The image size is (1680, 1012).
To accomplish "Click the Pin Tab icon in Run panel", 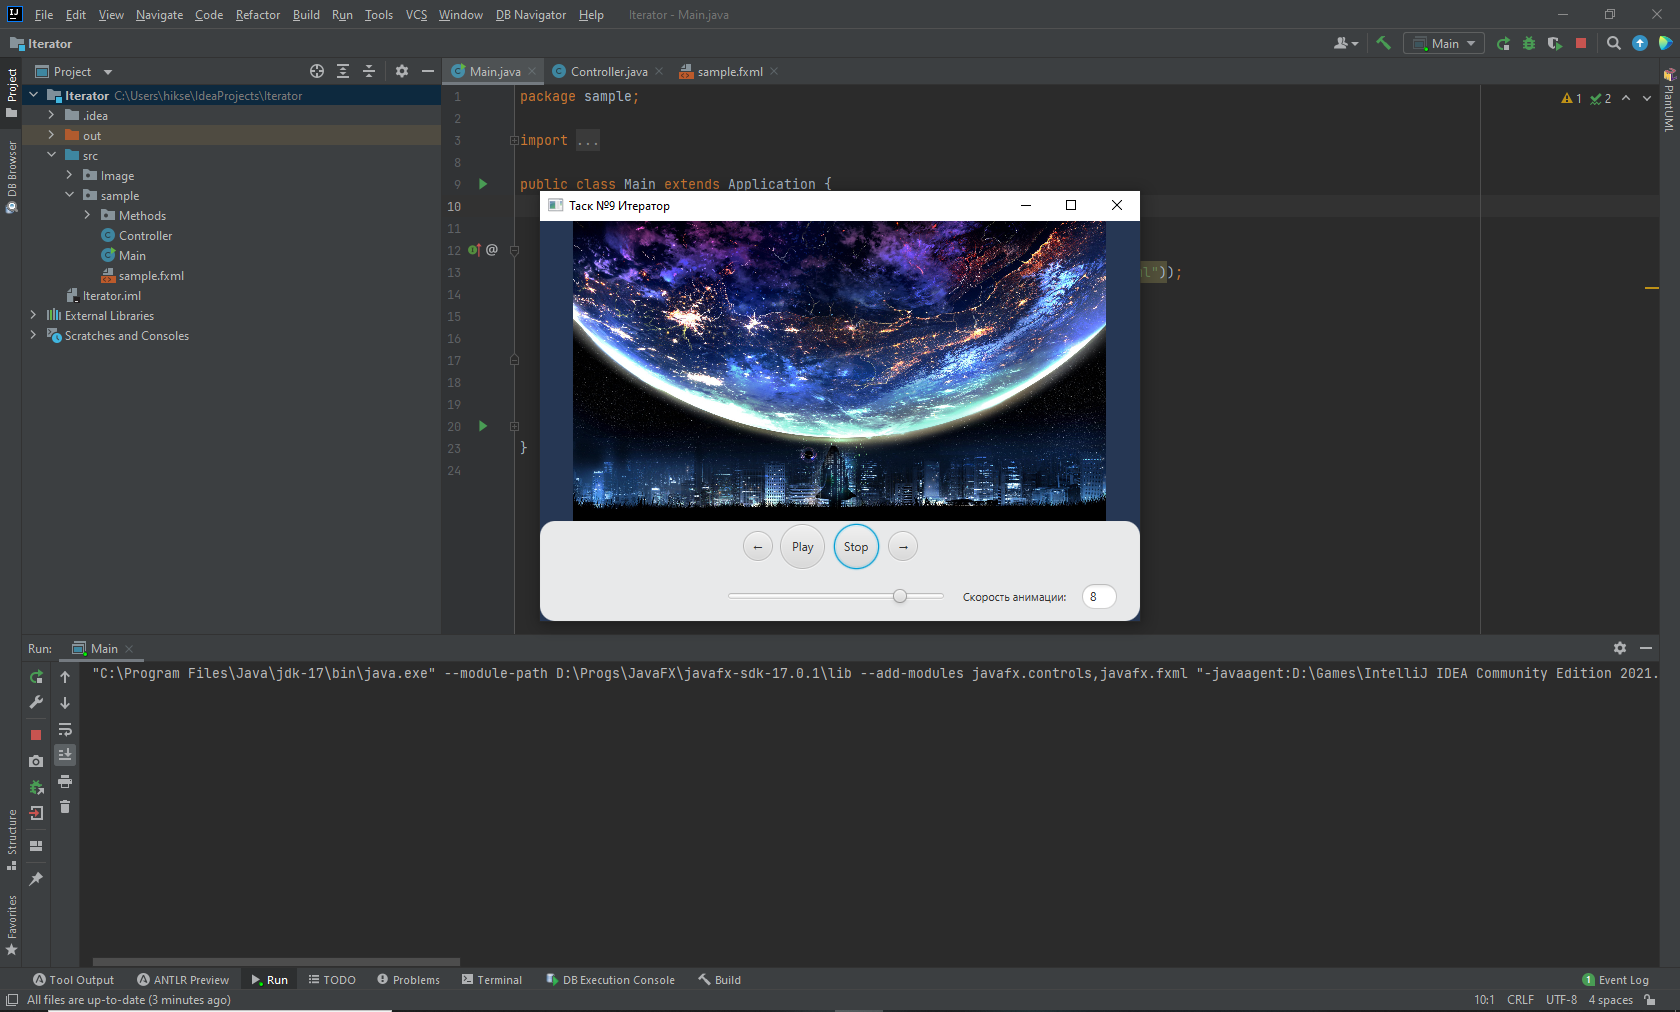I will 36,879.
